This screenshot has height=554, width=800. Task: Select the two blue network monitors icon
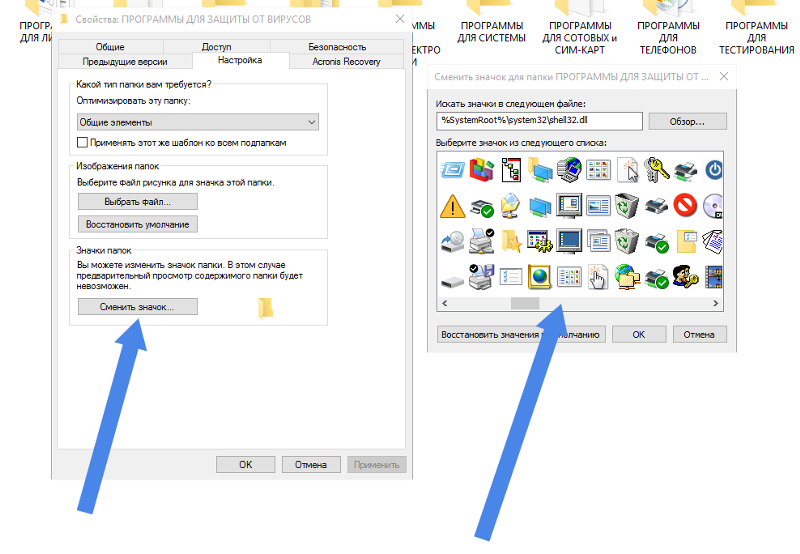coord(540,206)
